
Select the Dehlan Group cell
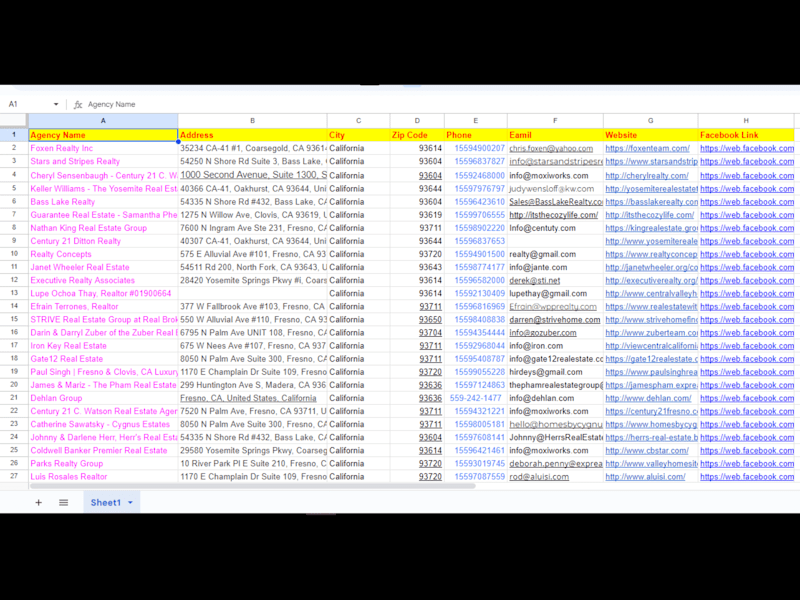103,398
